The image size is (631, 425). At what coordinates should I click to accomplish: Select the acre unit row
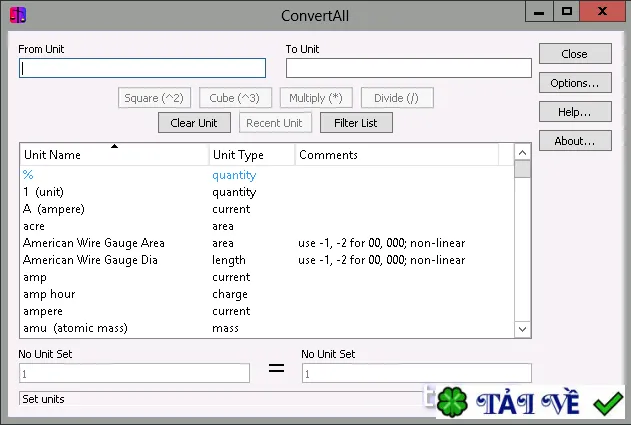[x=267, y=226]
